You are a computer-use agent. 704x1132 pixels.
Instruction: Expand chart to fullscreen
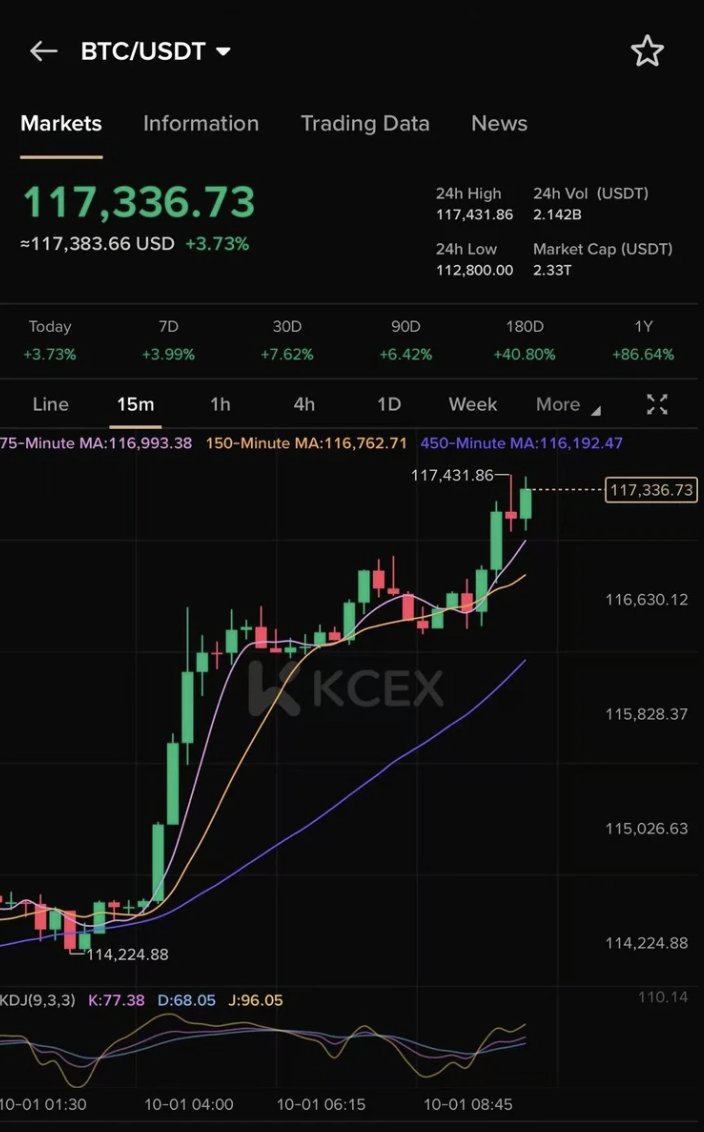click(656, 404)
